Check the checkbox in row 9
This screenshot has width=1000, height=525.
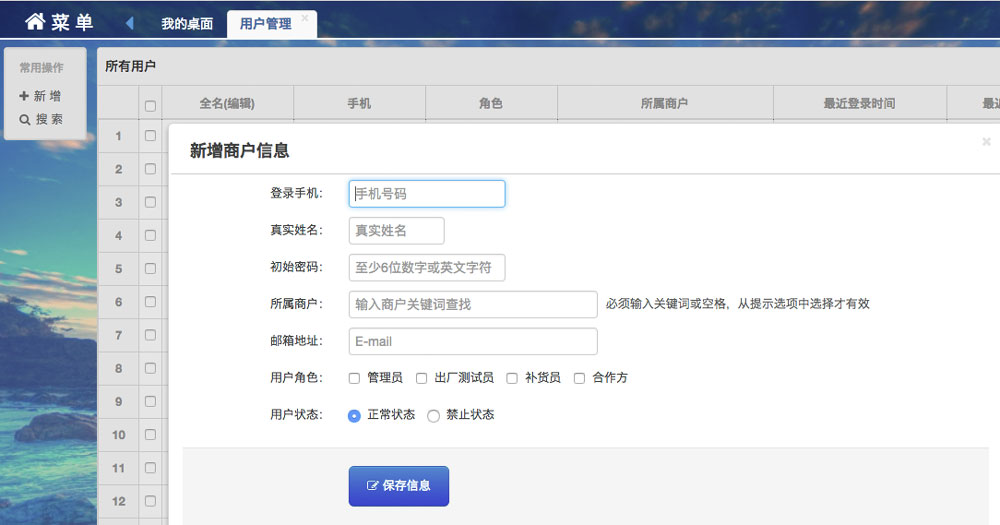[151, 401]
